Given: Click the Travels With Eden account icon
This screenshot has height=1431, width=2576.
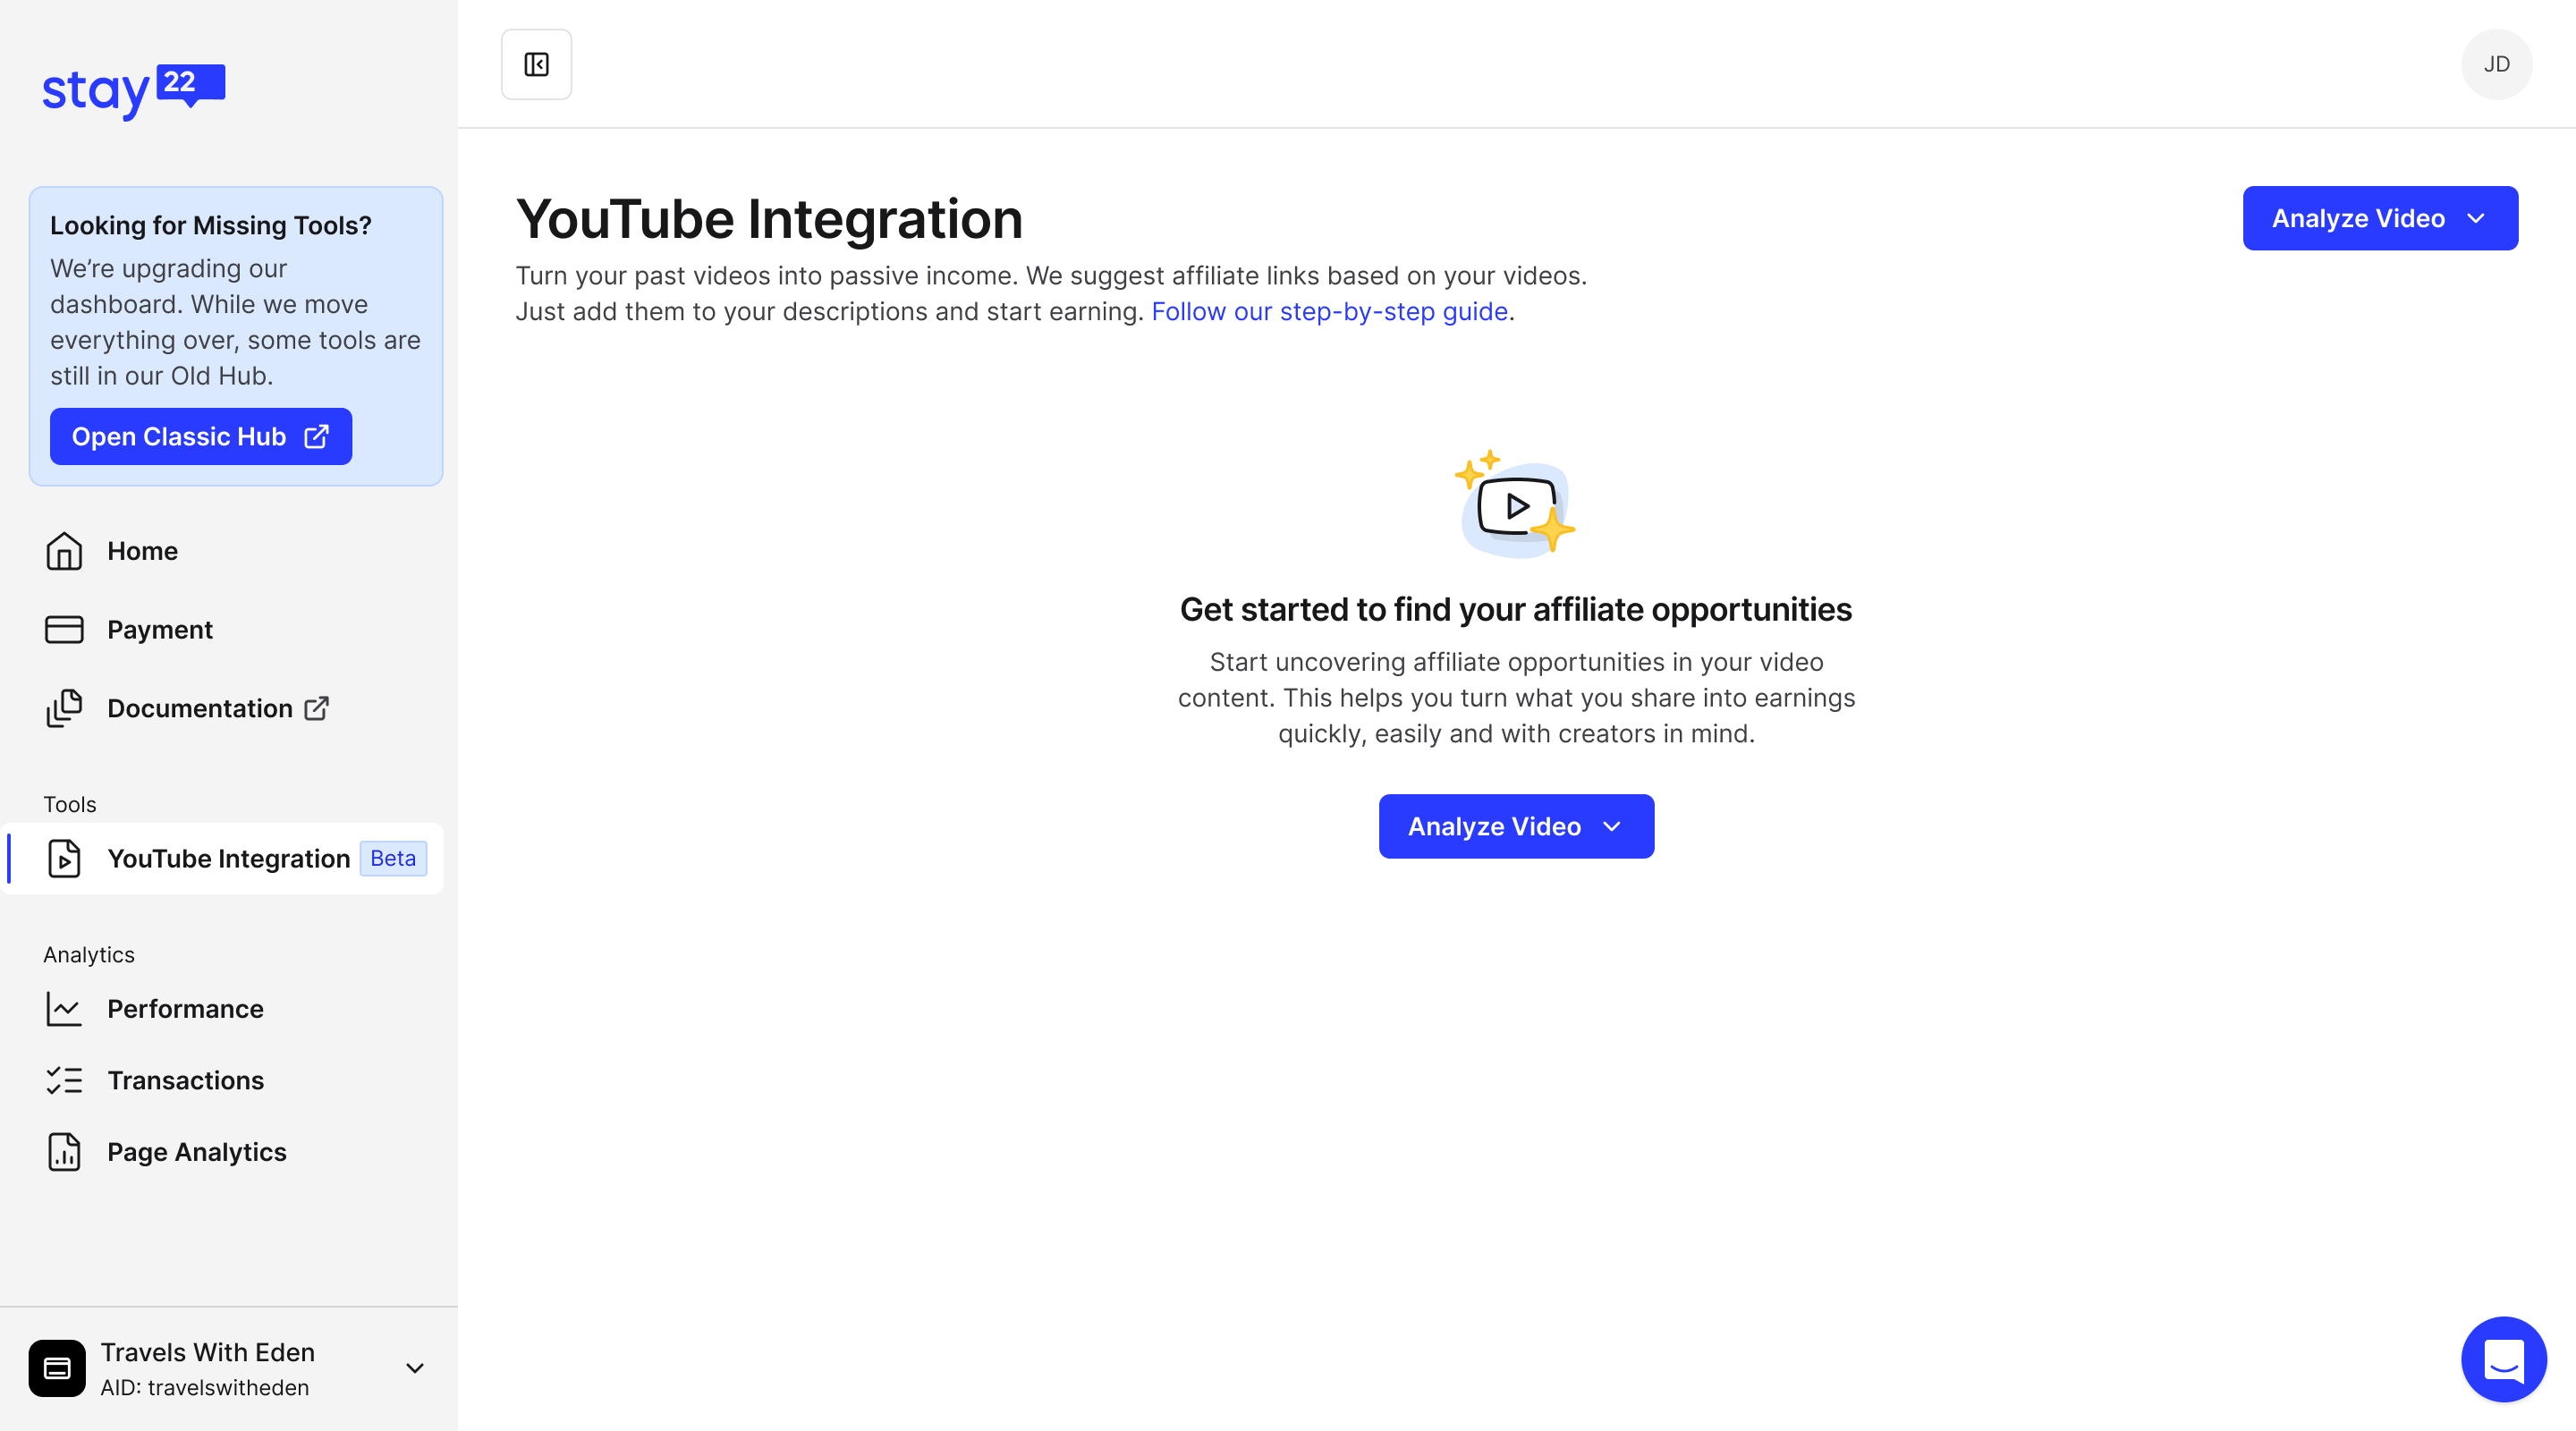Looking at the screenshot, I should tap(57, 1367).
